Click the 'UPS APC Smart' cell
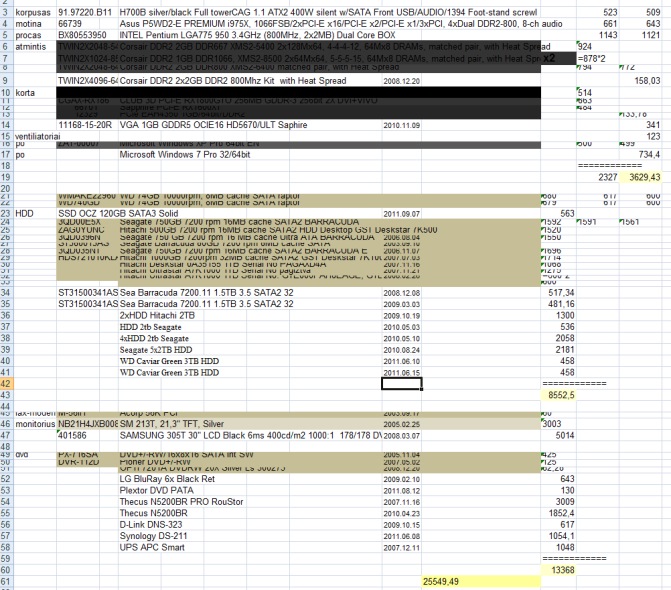The height and width of the screenshot is (590, 671). pos(152,547)
